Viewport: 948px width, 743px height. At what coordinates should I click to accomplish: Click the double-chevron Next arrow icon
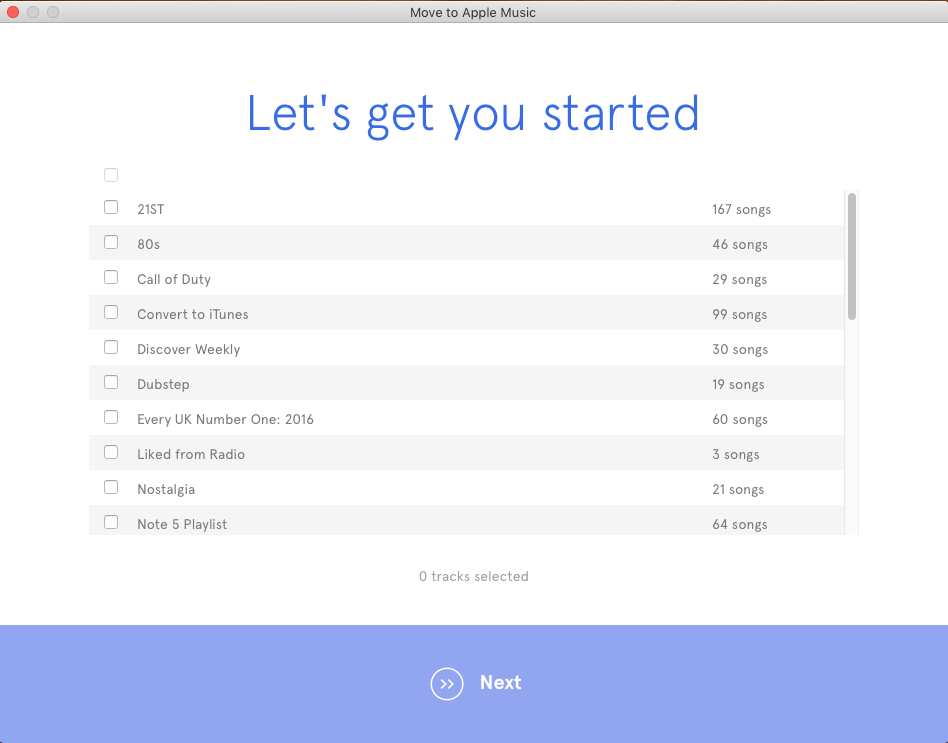(x=447, y=683)
